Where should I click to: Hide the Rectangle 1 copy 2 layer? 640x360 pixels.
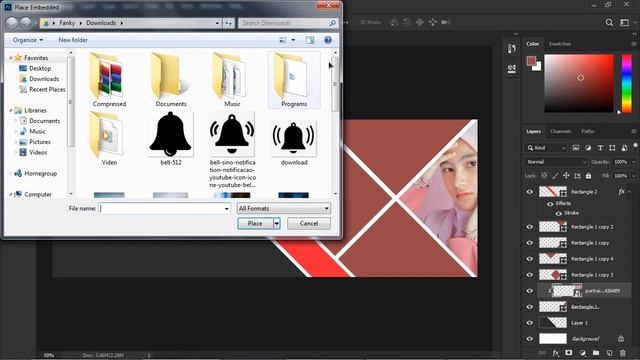[530, 227]
